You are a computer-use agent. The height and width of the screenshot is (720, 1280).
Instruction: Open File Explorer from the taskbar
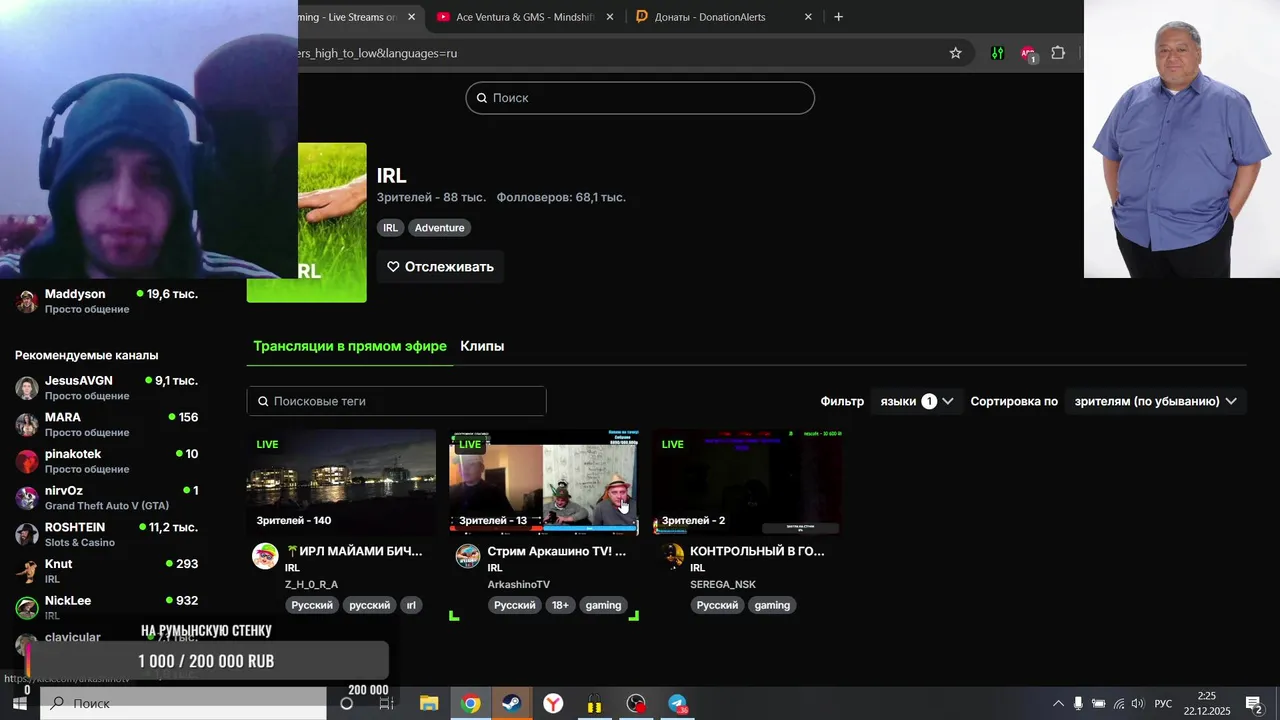pos(429,704)
